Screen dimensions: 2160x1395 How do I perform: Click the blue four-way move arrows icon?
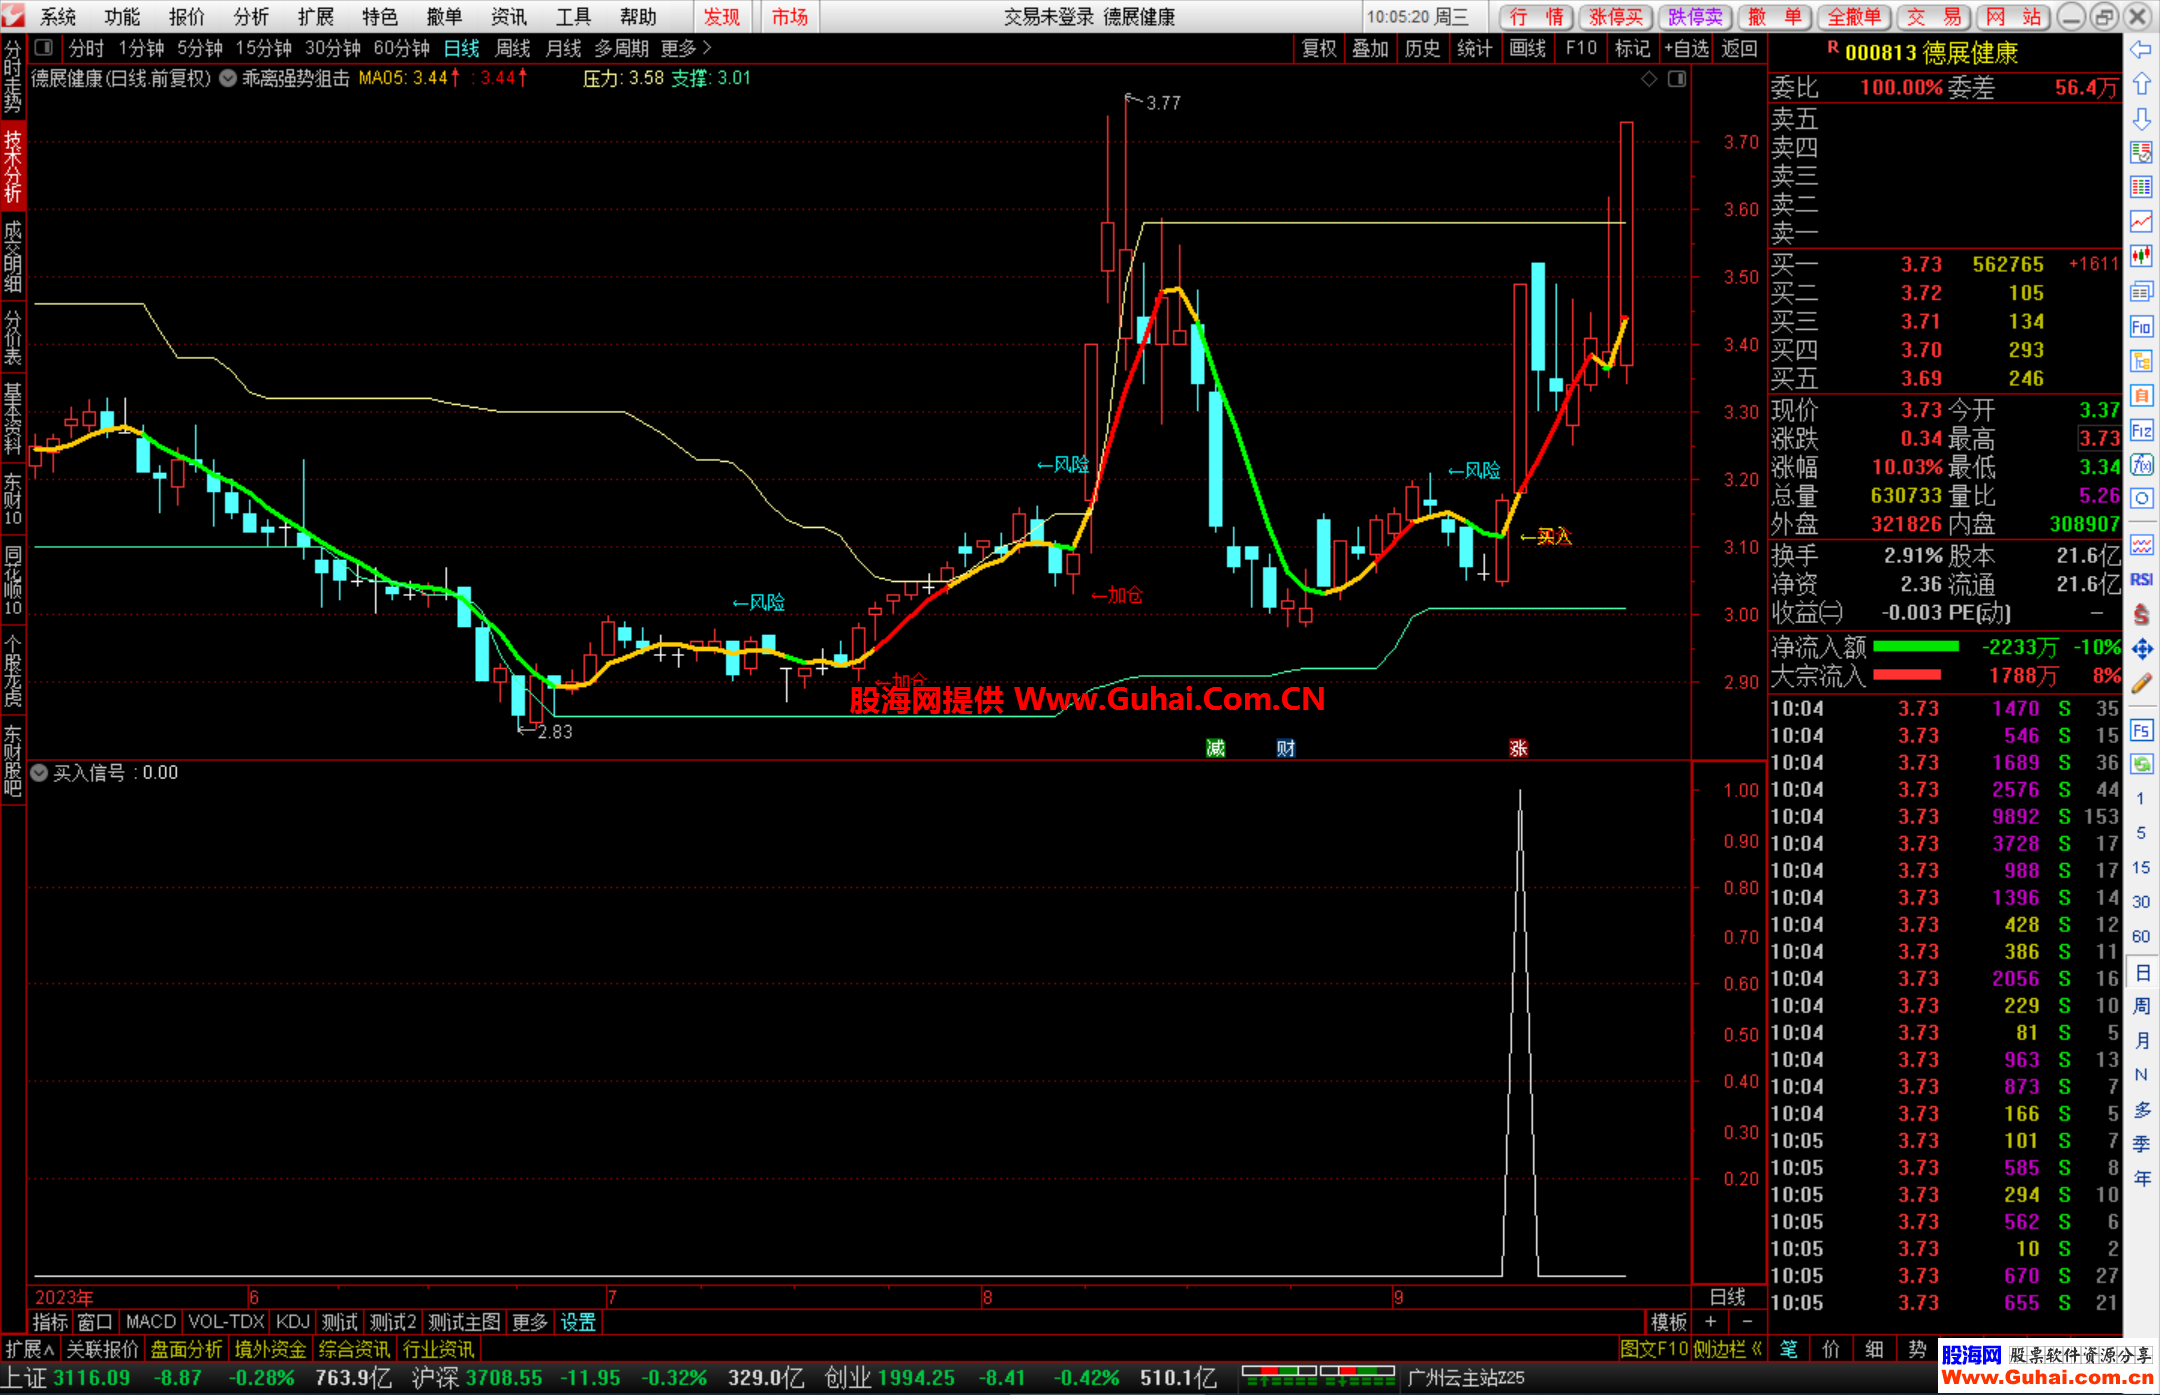[2141, 649]
